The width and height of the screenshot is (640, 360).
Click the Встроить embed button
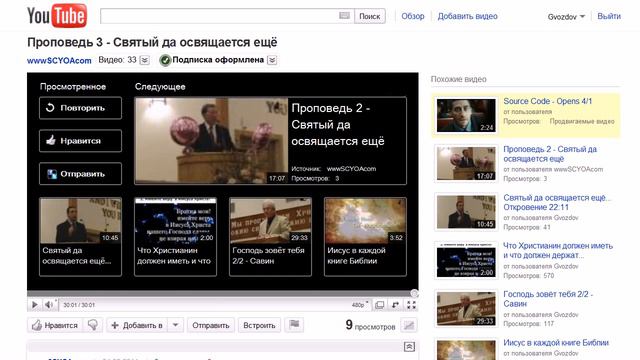(259, 325)
